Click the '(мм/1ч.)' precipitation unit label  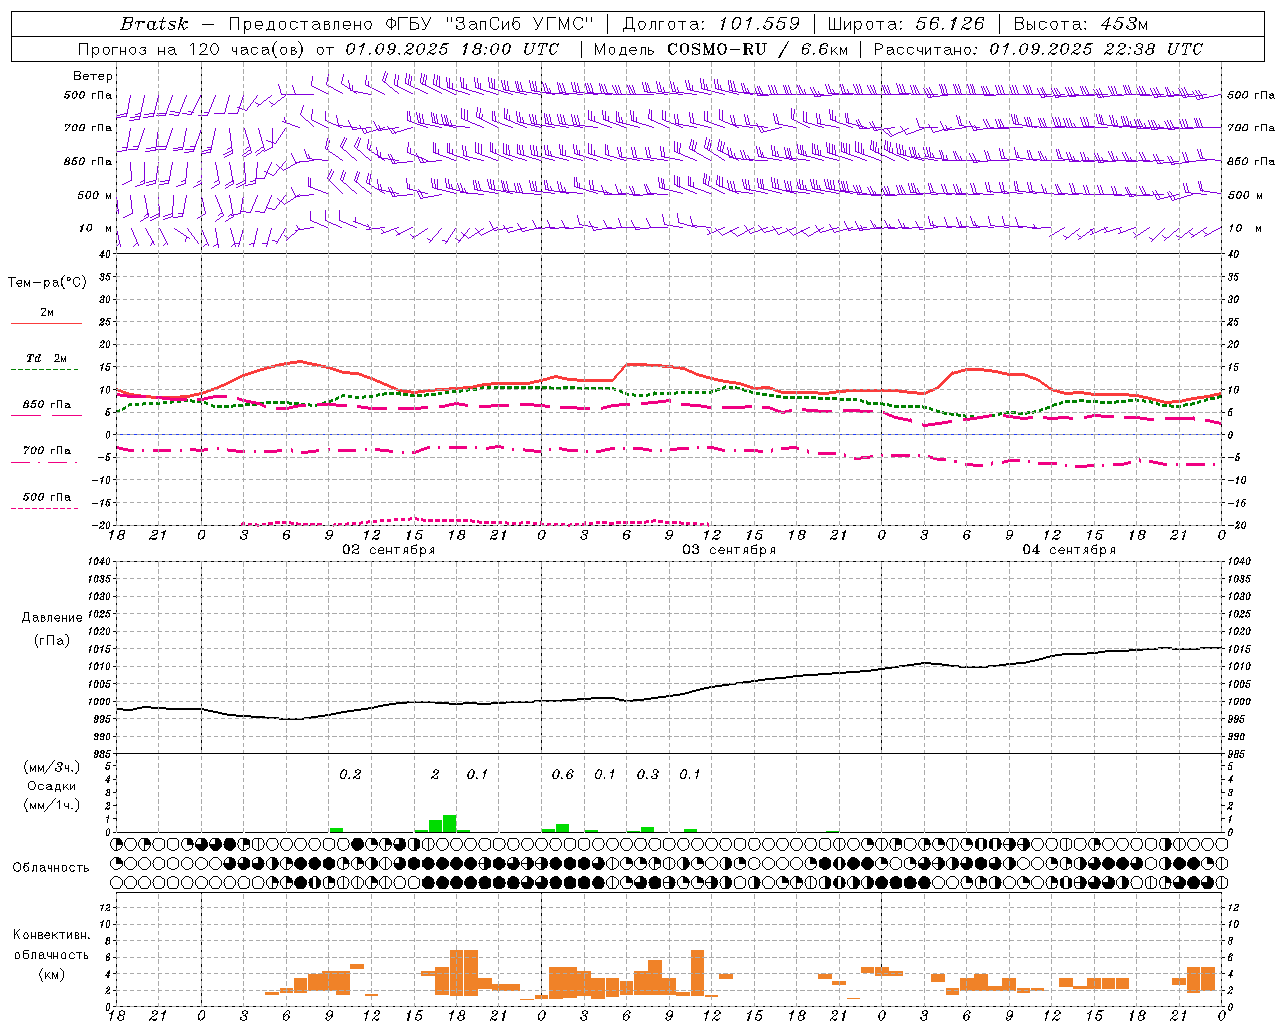(x=51, y=805)
